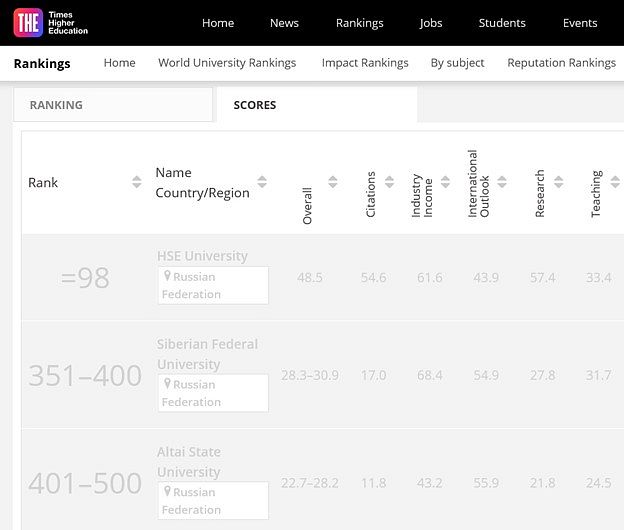Open Students in the top navigation
624x530 pixels.
pos(502,23)
